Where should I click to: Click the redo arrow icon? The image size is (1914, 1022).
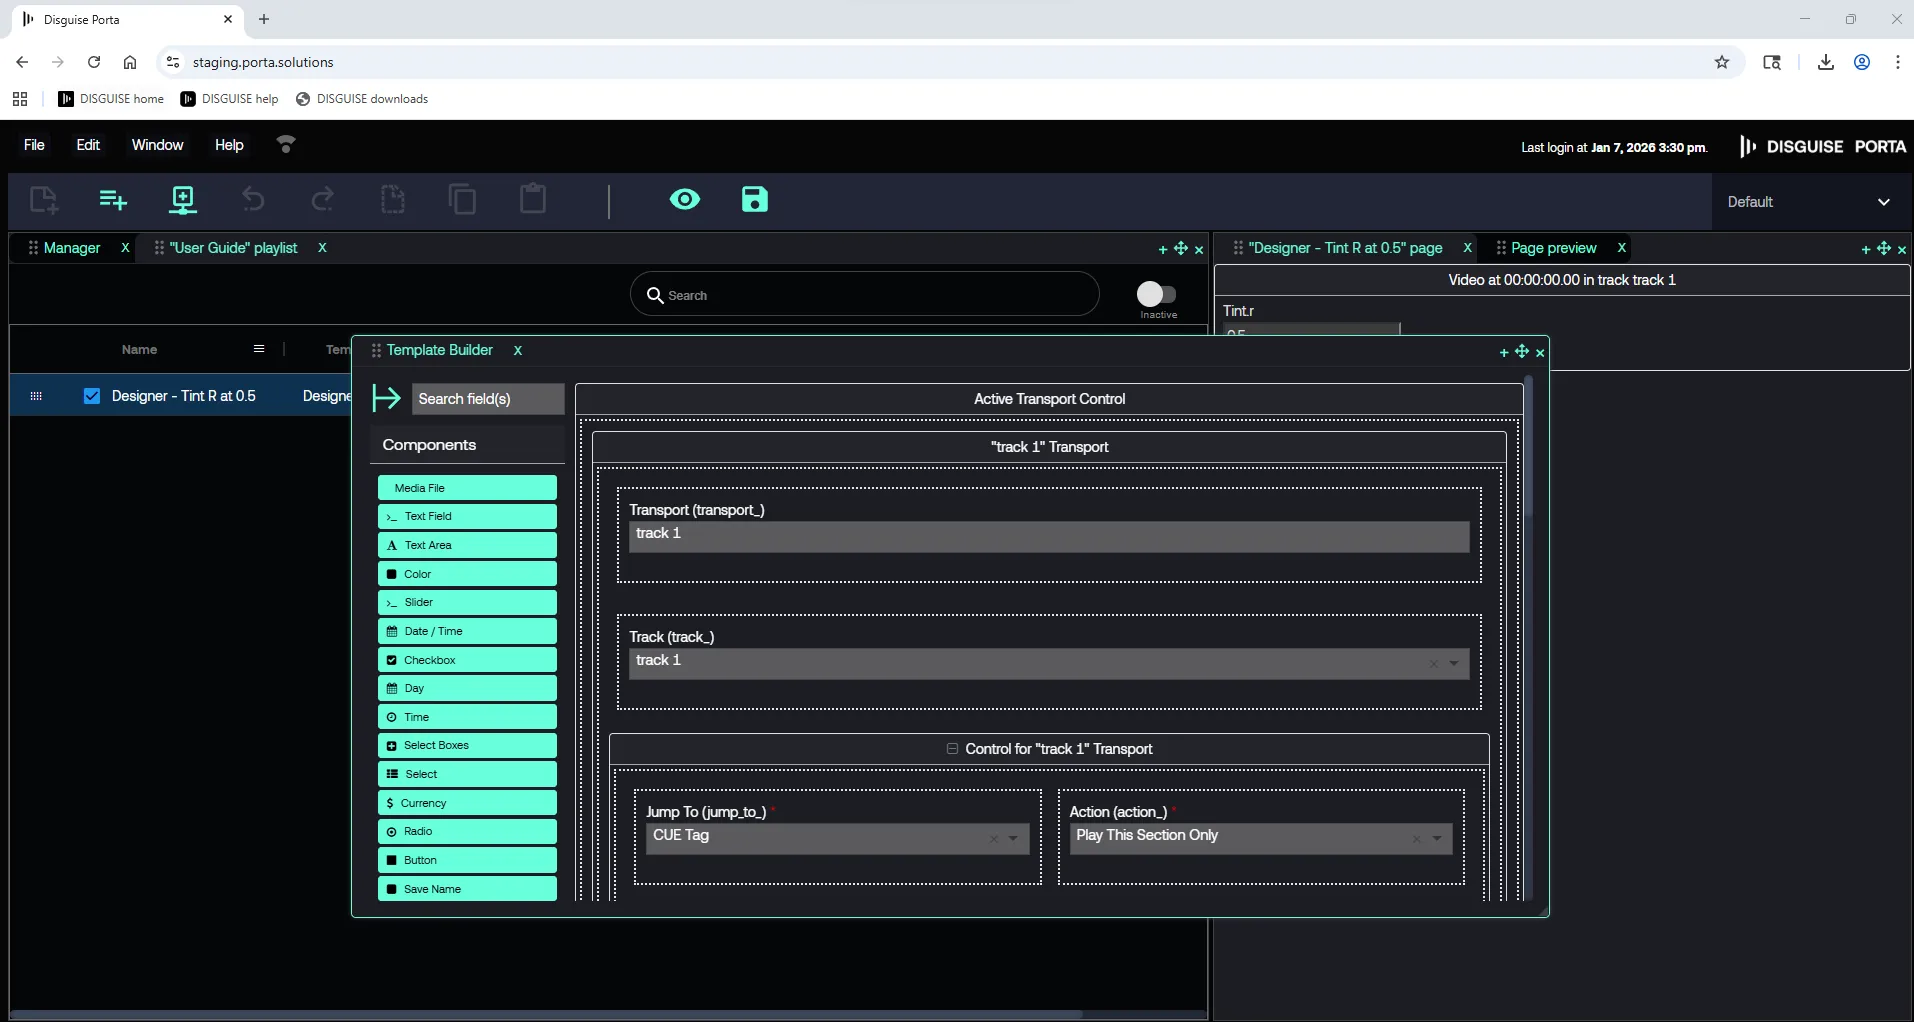coord(322,200)
